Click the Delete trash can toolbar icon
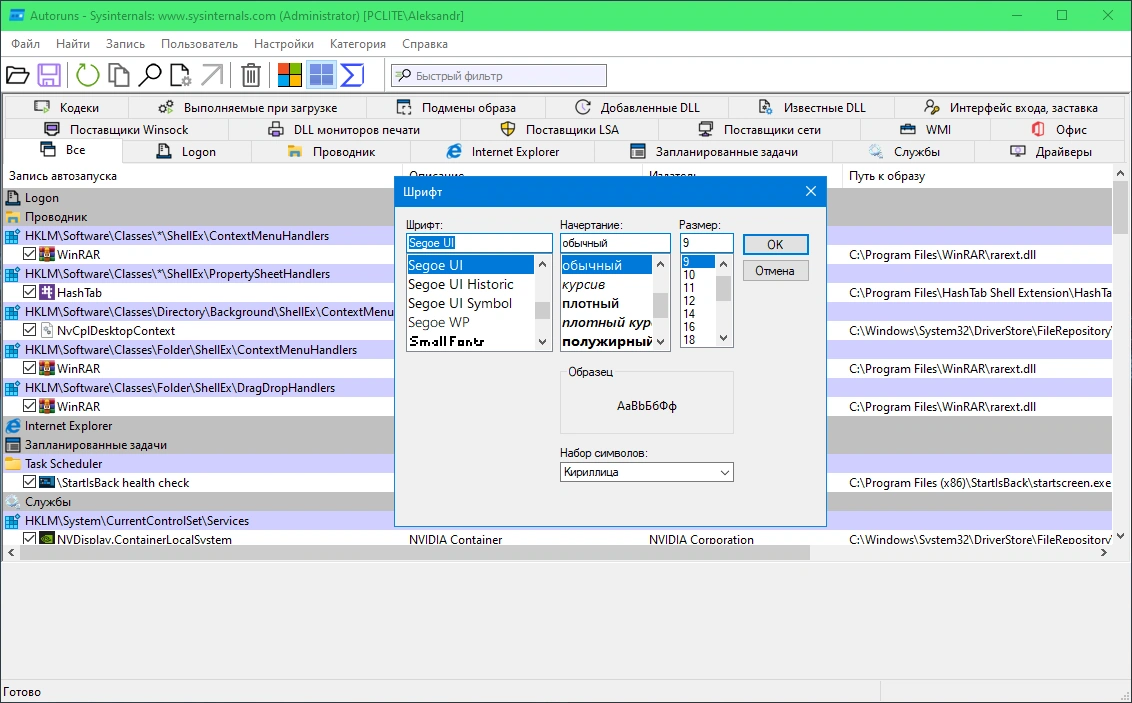This screenshot has width=1132, height=703. click(x=251, y=75)
